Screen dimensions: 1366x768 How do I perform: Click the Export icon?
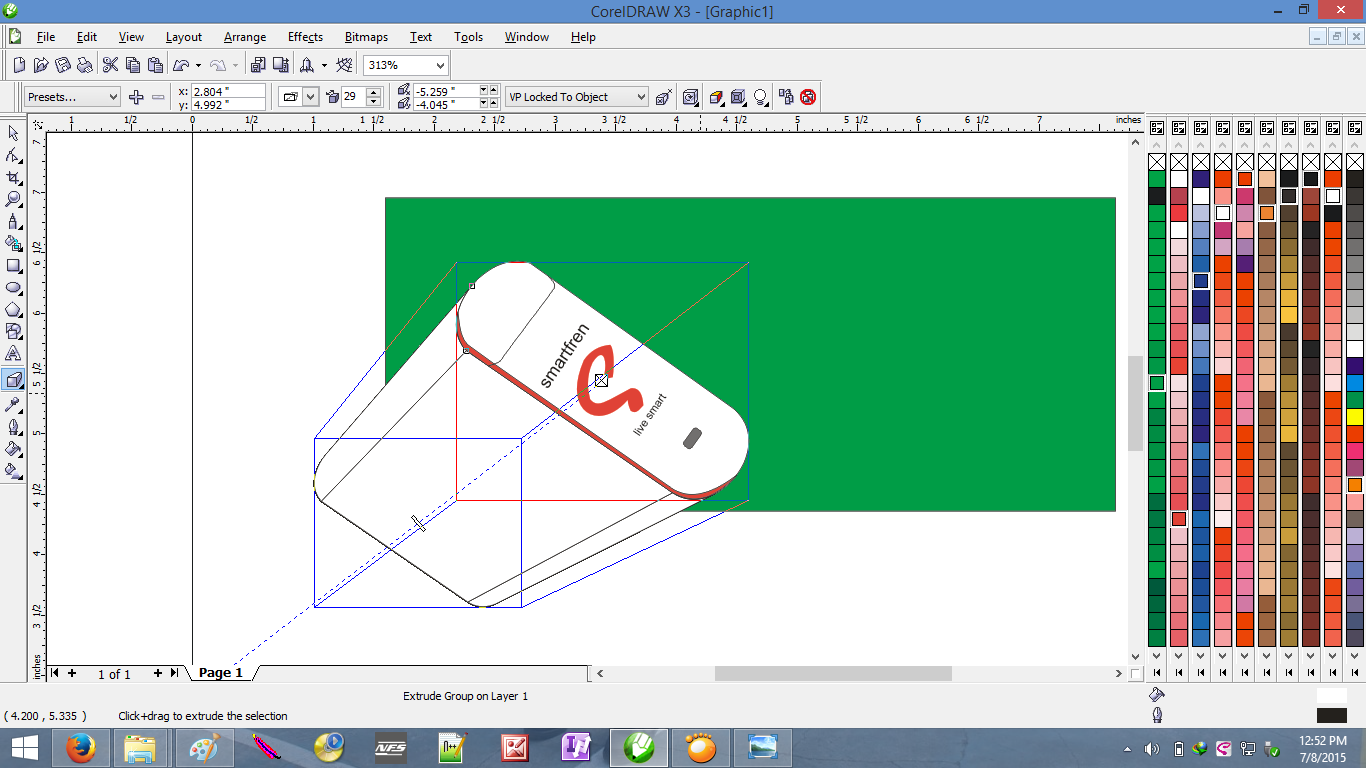[x=280, y=65]
